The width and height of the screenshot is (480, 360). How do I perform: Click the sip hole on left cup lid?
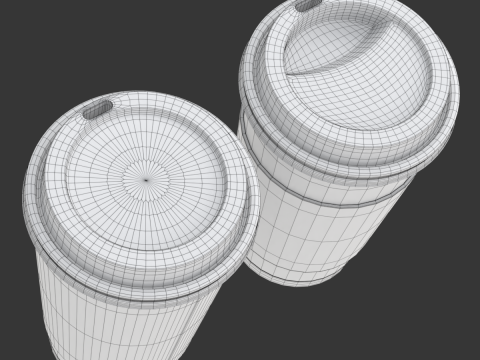pyautogui.click(x=98, y=110)
